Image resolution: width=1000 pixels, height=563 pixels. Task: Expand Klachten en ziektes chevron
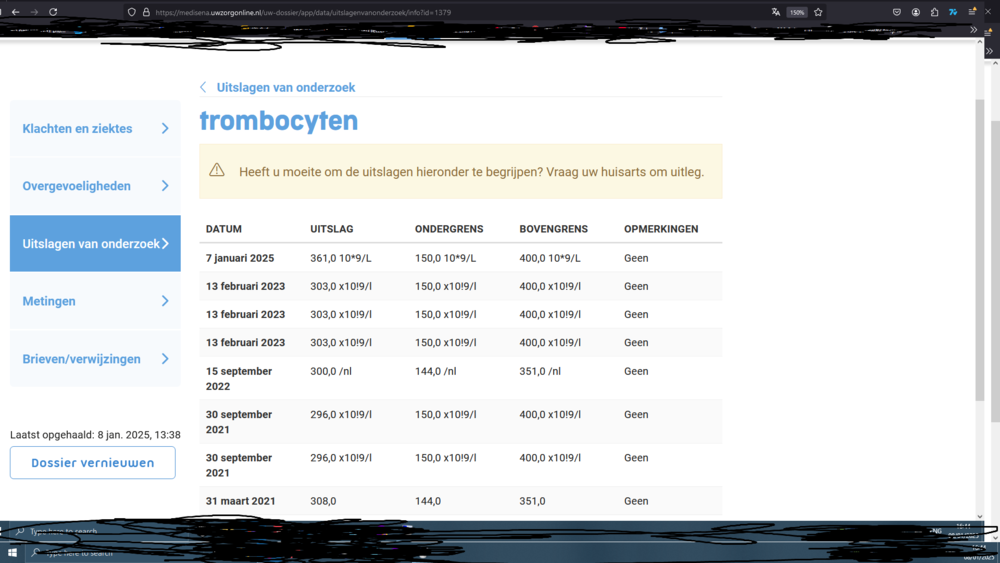(165, 128)
